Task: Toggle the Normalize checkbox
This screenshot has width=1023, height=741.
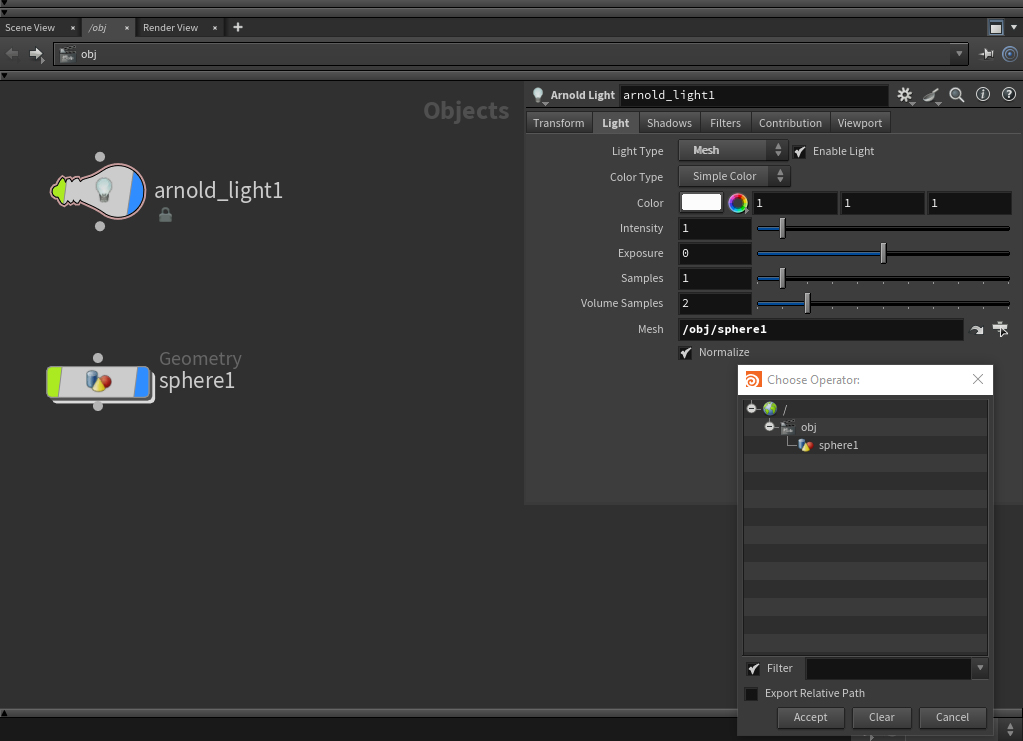Action: (686, 353)
